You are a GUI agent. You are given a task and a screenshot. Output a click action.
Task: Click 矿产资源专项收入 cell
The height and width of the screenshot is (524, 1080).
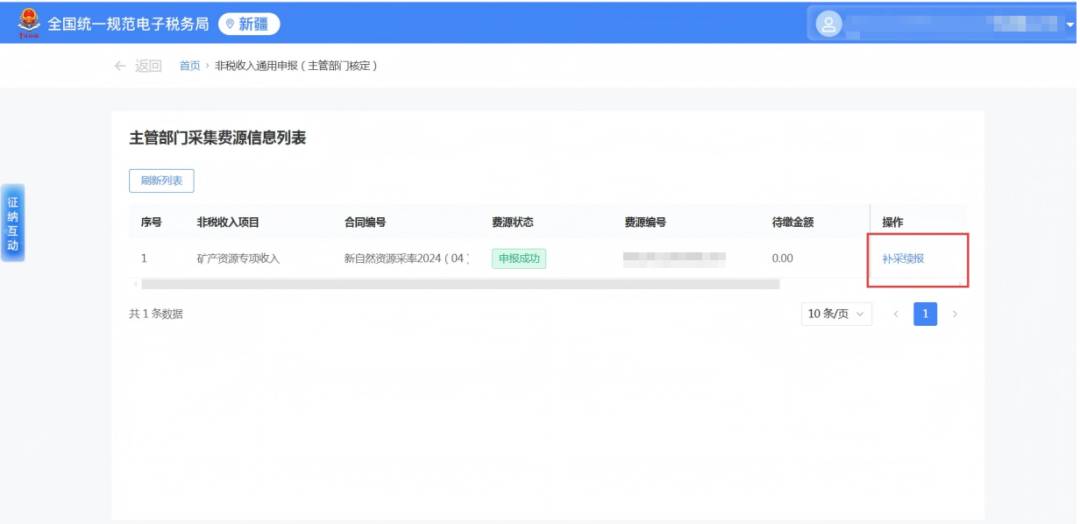point(238,259)
